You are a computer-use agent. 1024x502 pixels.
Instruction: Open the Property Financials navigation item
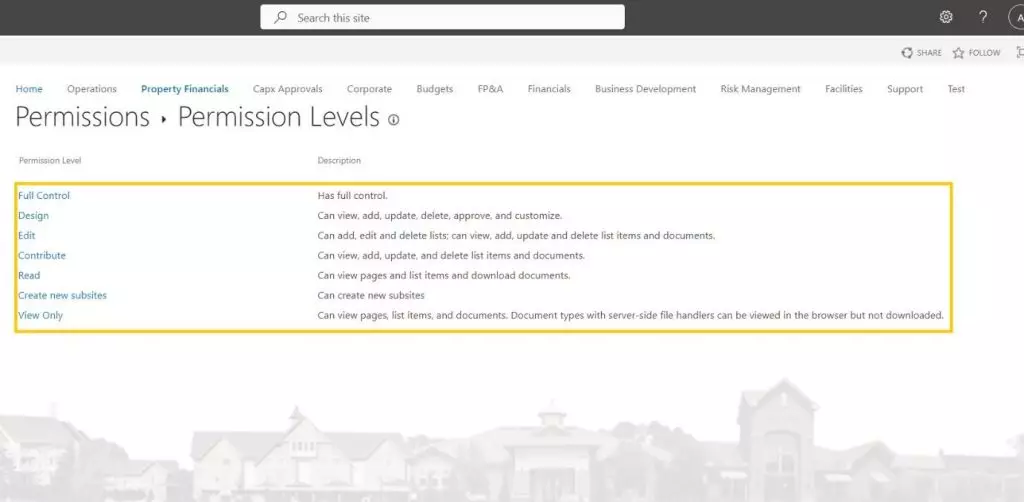(185, 89)
